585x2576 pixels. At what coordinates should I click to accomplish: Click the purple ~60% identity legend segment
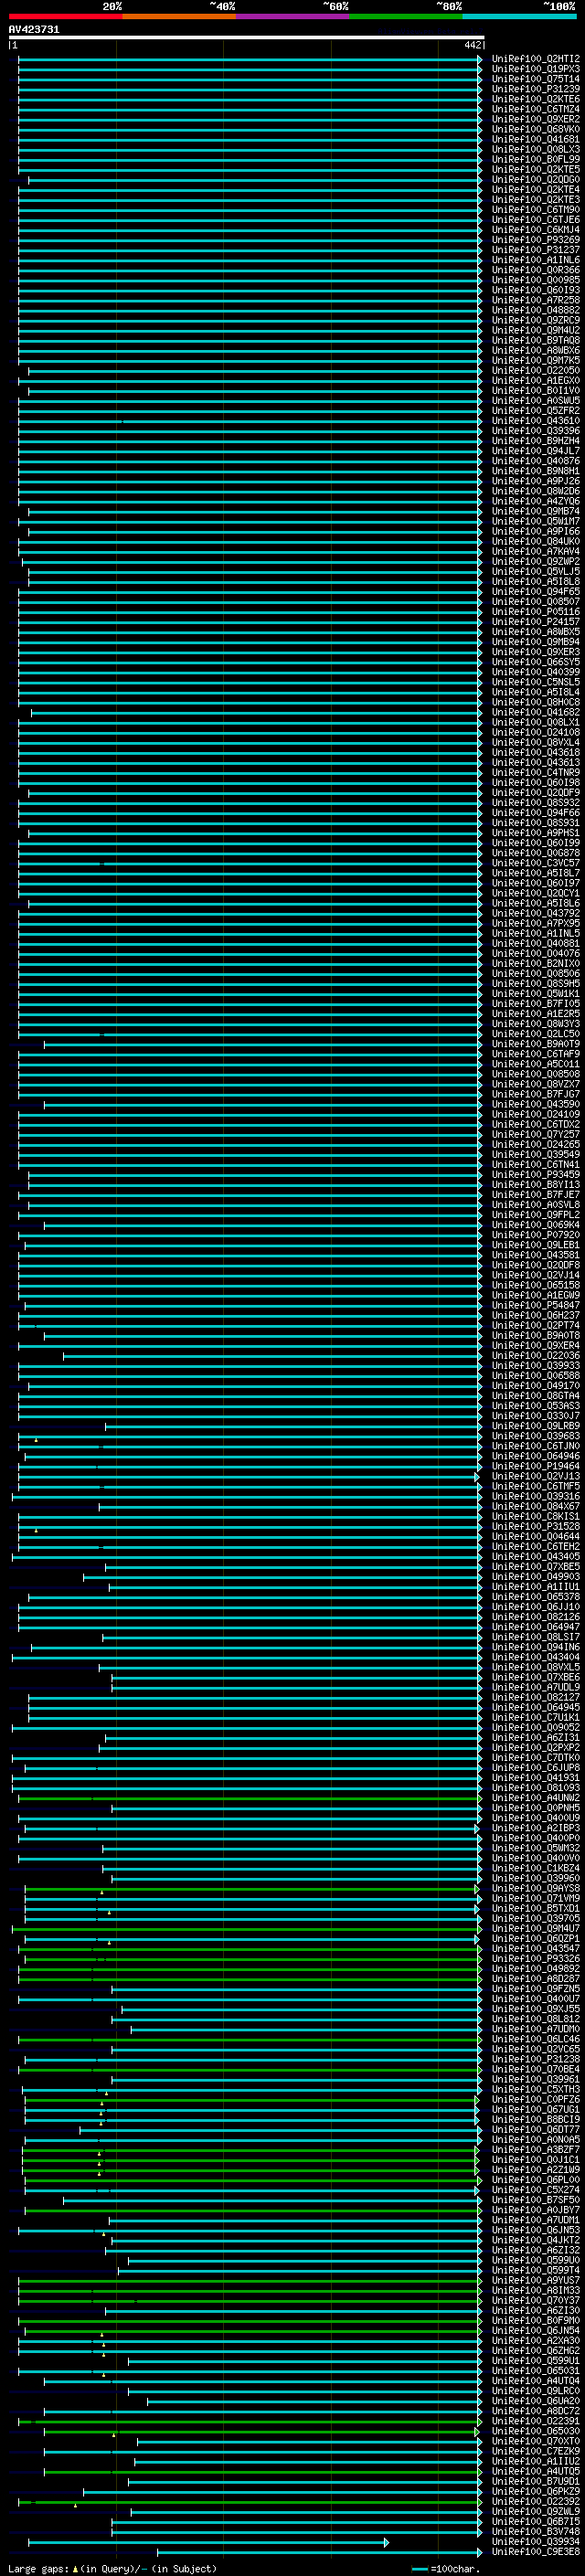tap(293, 16)
